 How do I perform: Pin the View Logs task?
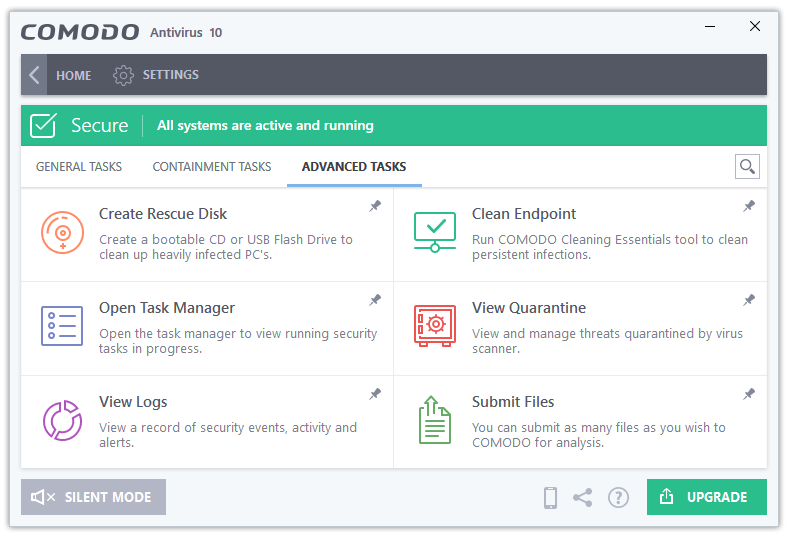[375, 394]
